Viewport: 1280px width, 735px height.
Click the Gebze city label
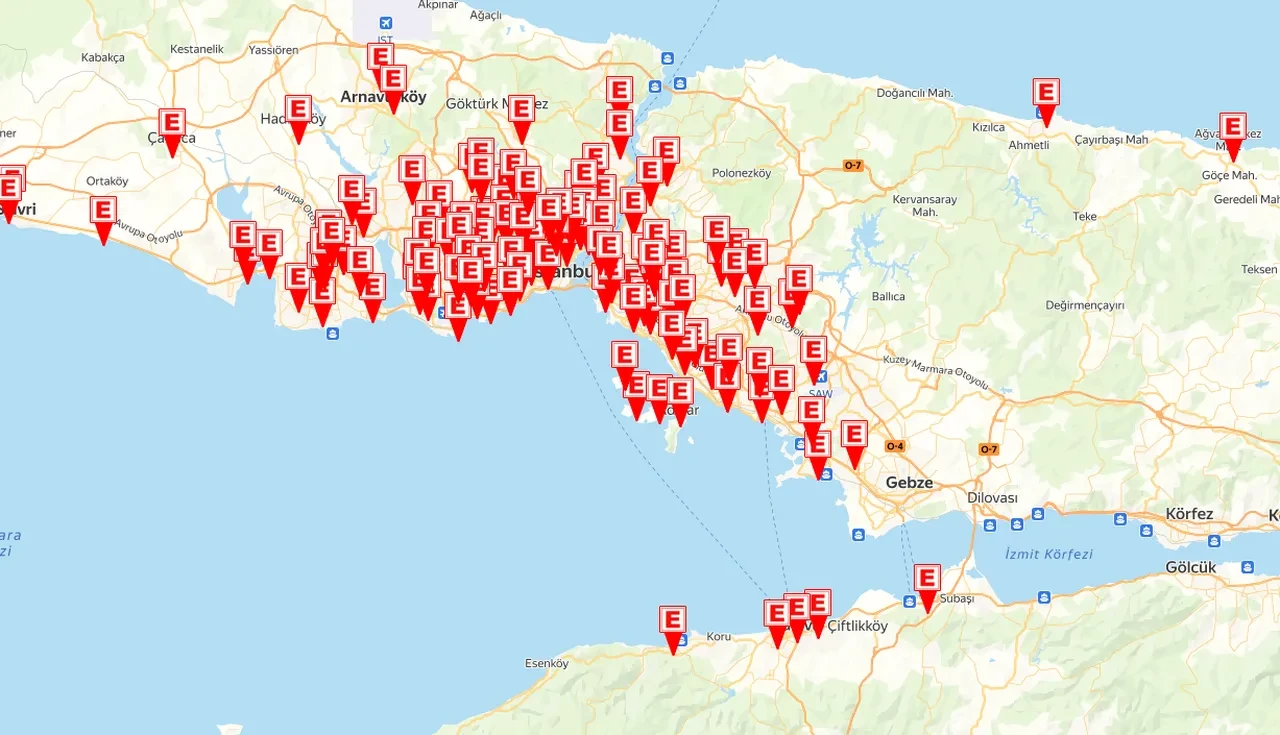(909, 482)
